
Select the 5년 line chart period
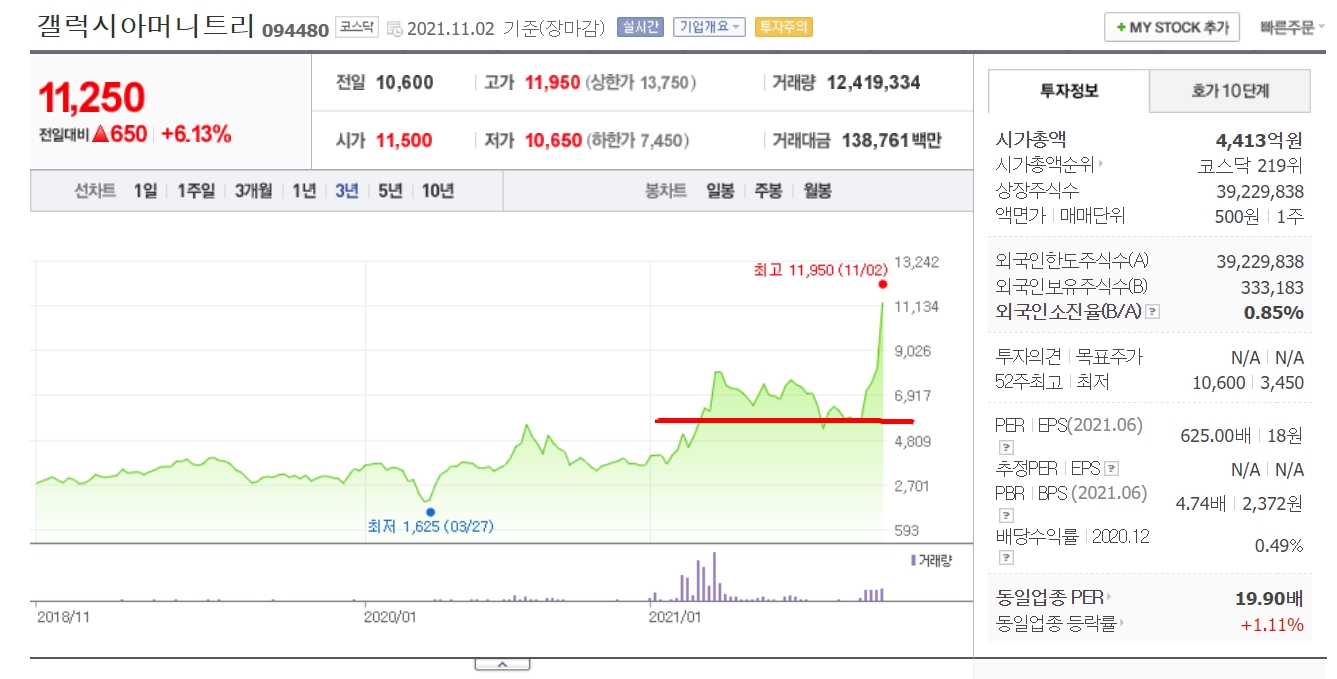coord(390,191)
